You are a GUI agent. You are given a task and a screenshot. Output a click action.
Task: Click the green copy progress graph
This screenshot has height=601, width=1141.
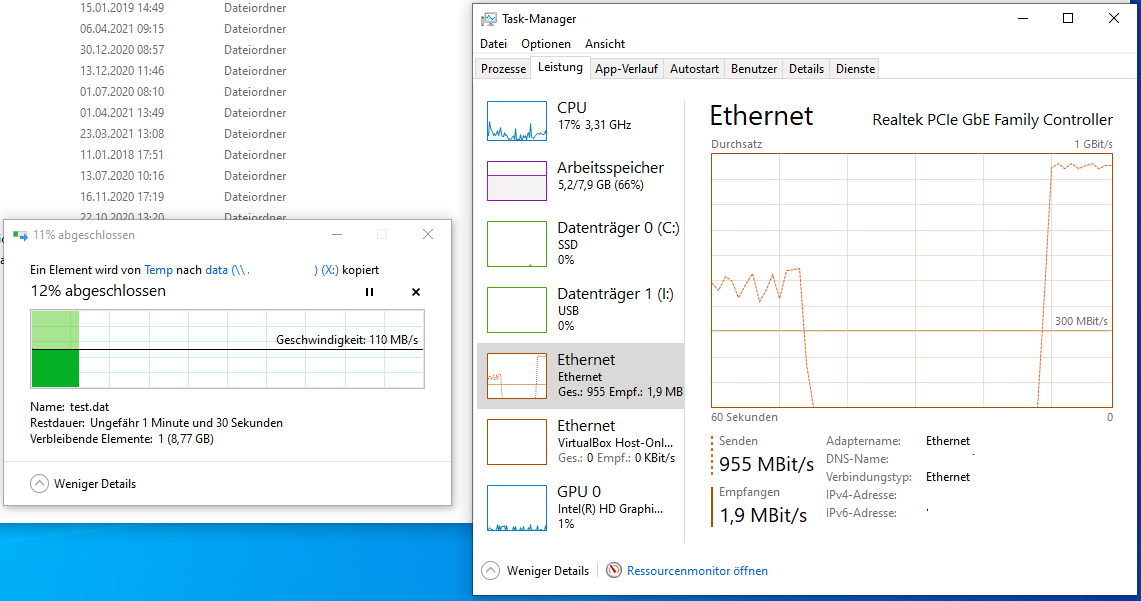pos(227,348)
